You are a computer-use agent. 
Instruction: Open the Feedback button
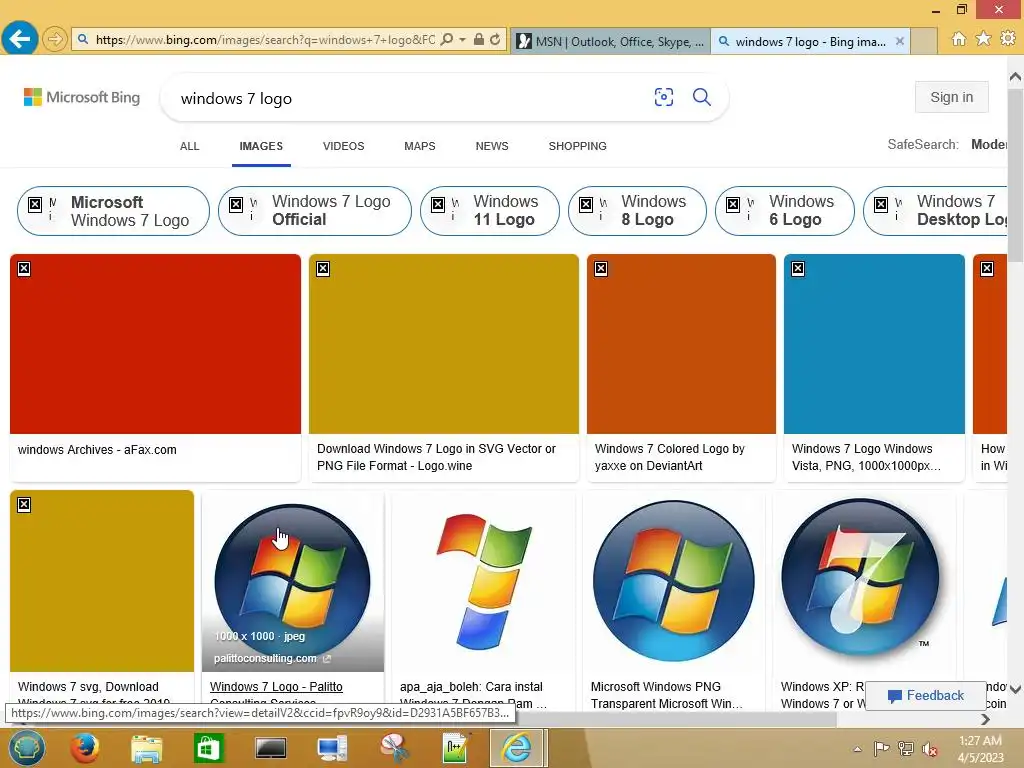pyautogui.click(x=925, y=696)
